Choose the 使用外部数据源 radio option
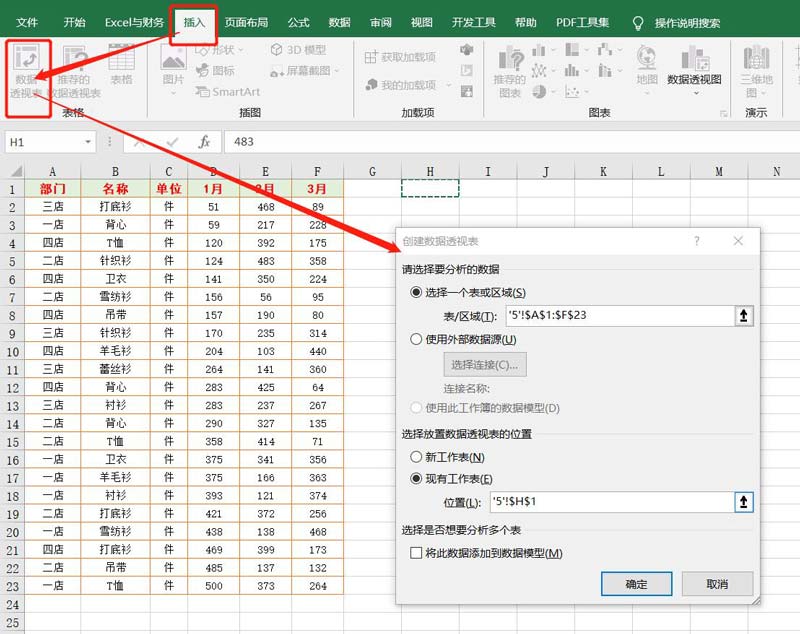 click(x=417, y=339)
